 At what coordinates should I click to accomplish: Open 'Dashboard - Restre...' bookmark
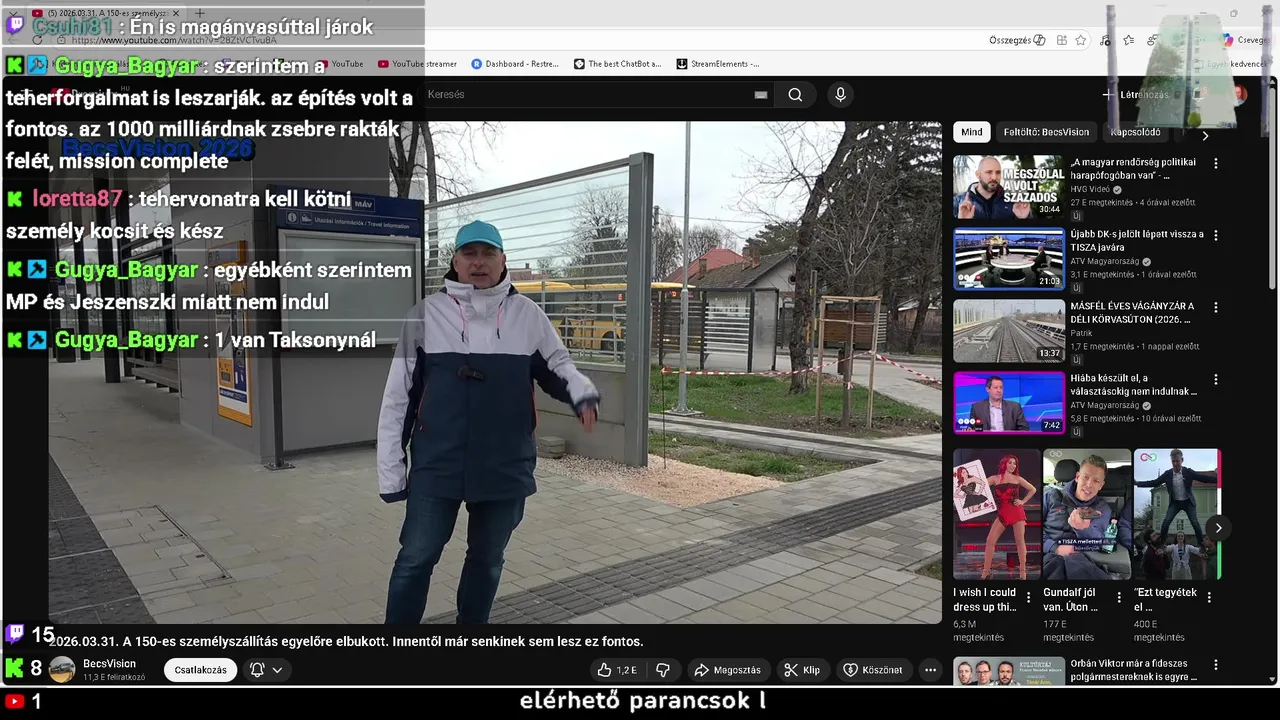pos(515,64)
